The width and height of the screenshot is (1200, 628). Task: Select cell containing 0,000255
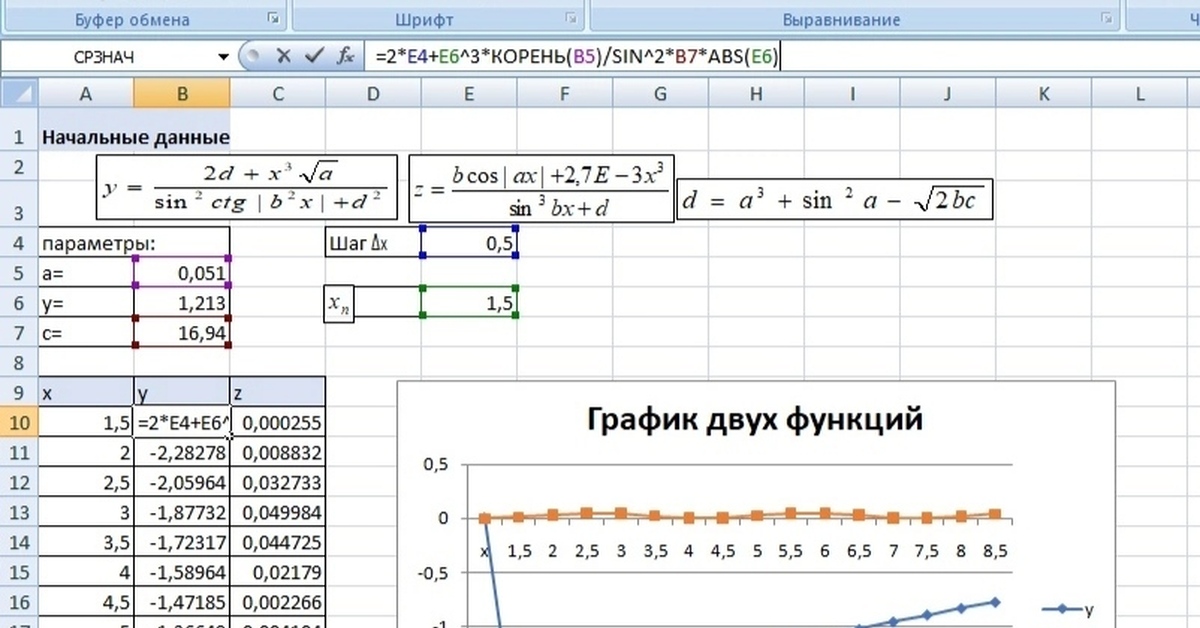point(277,423)
